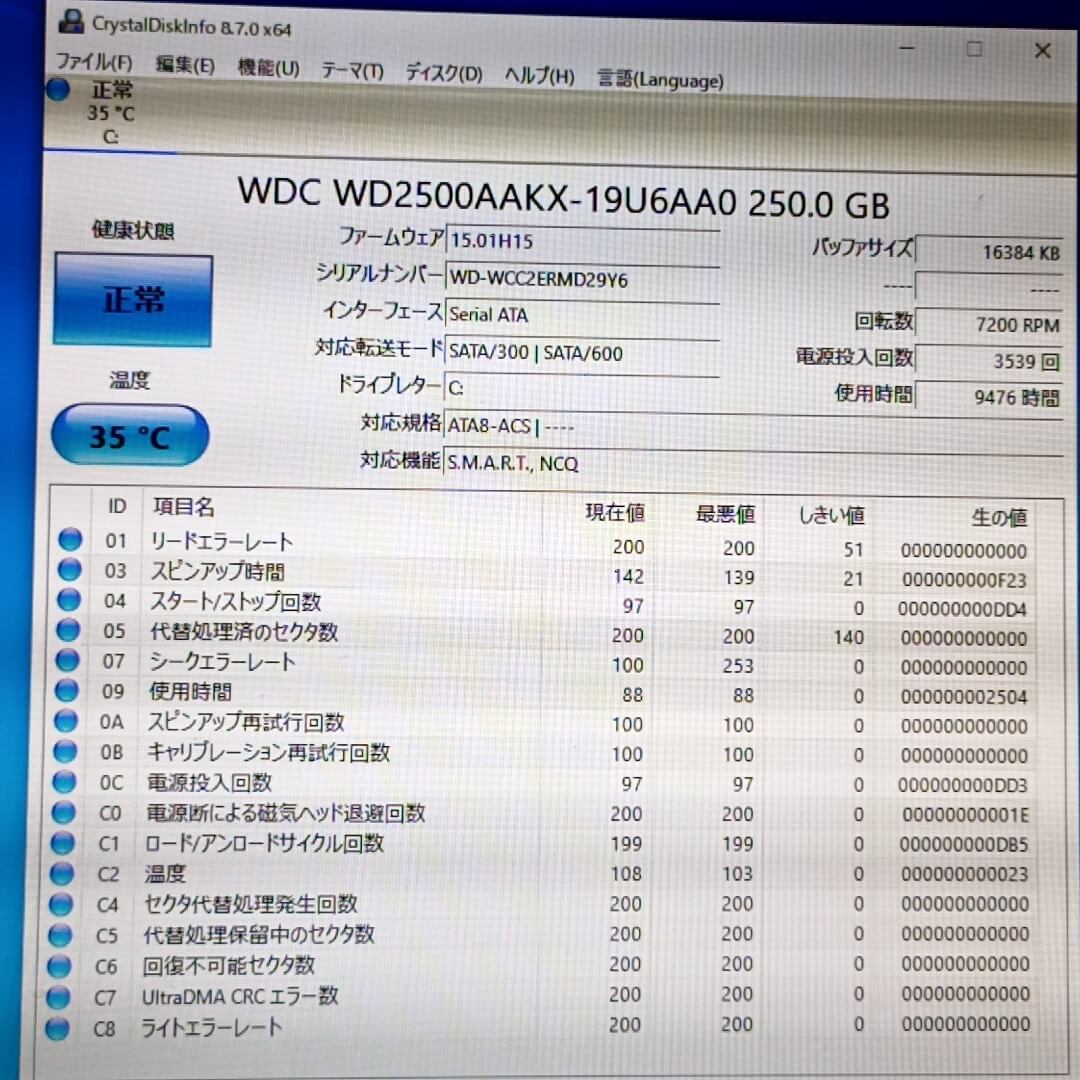Viewport: 1080px width, 1080px height.
Task: Click the 現在値 column header
Action: [615, 512]
